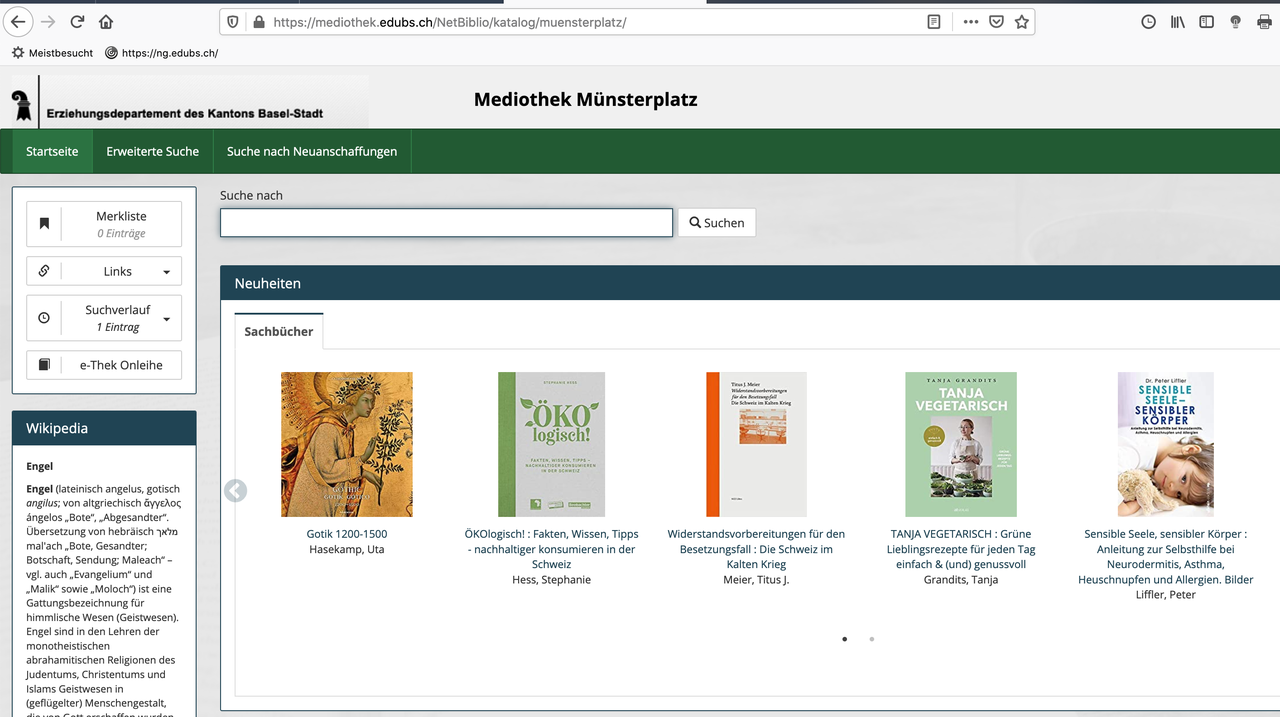Click the Basel-Stadt crest logo
1280x717 pixels.
20,107
